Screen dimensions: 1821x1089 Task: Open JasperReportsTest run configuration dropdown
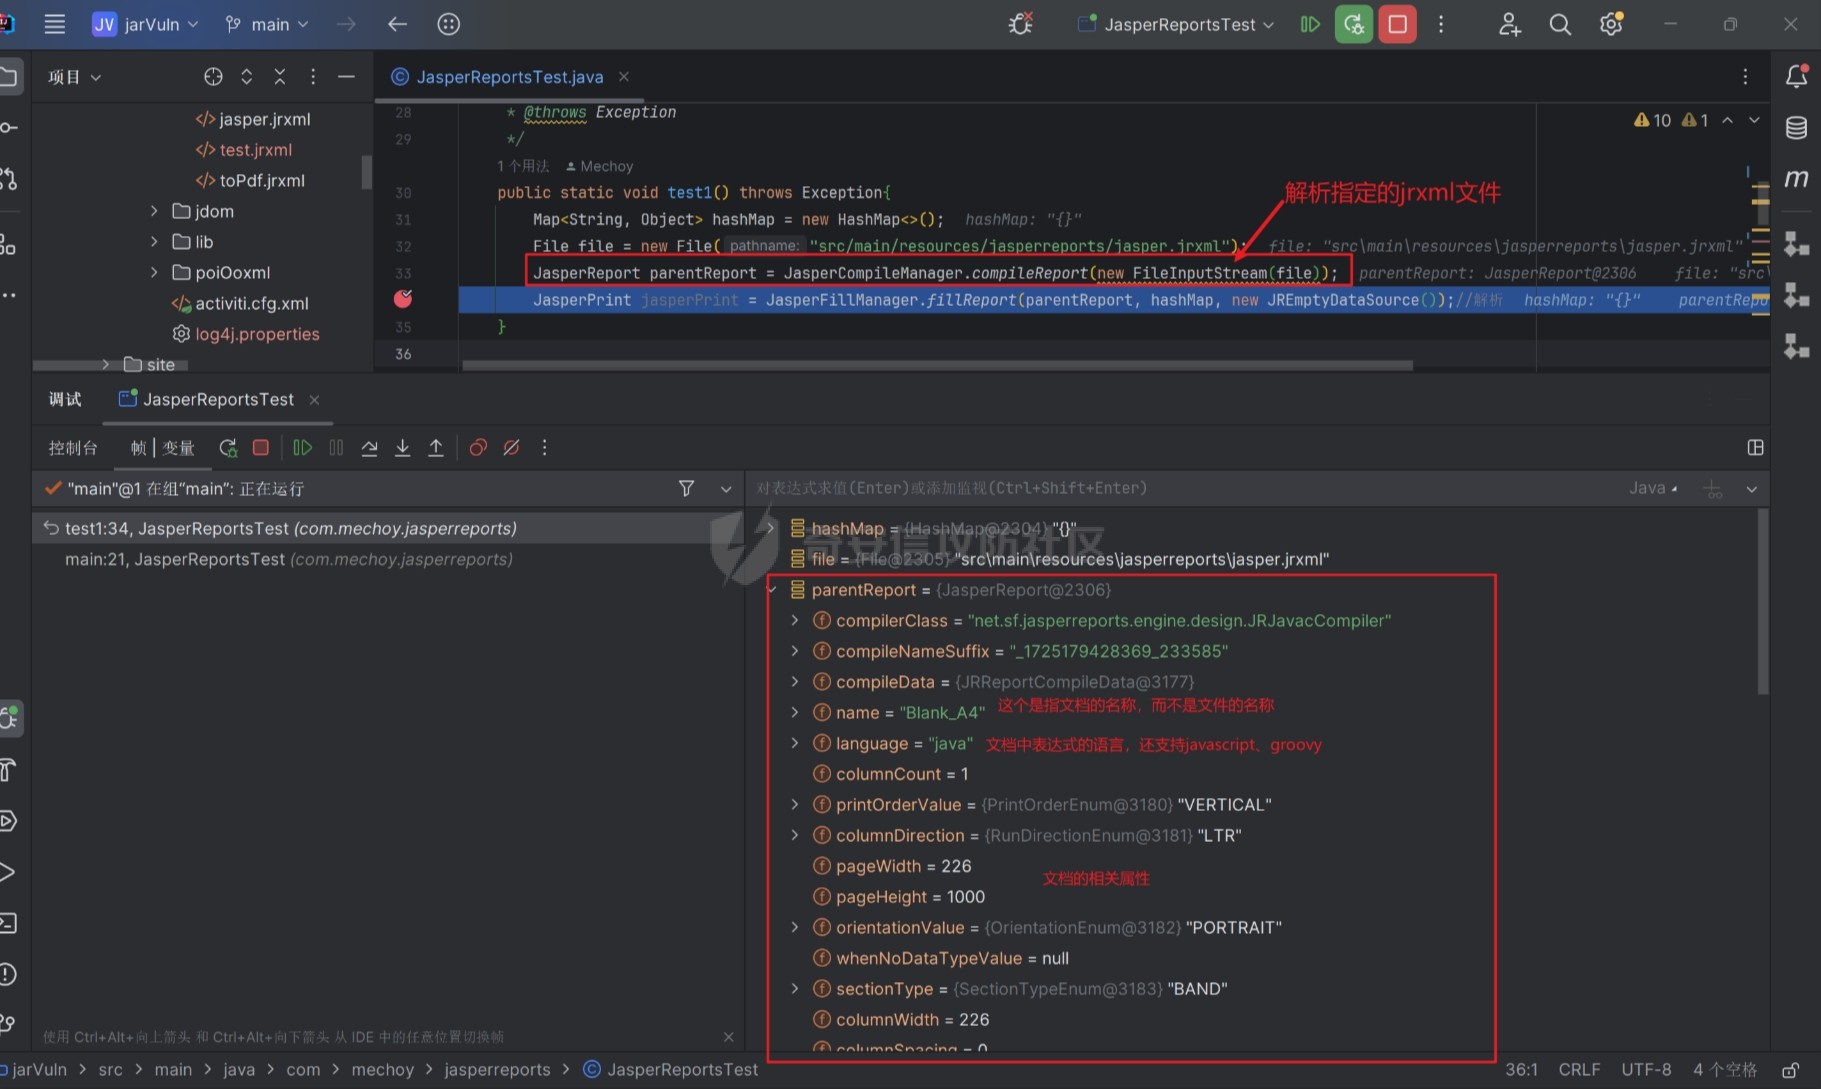pyautogui.click(x=1176, y=24)
